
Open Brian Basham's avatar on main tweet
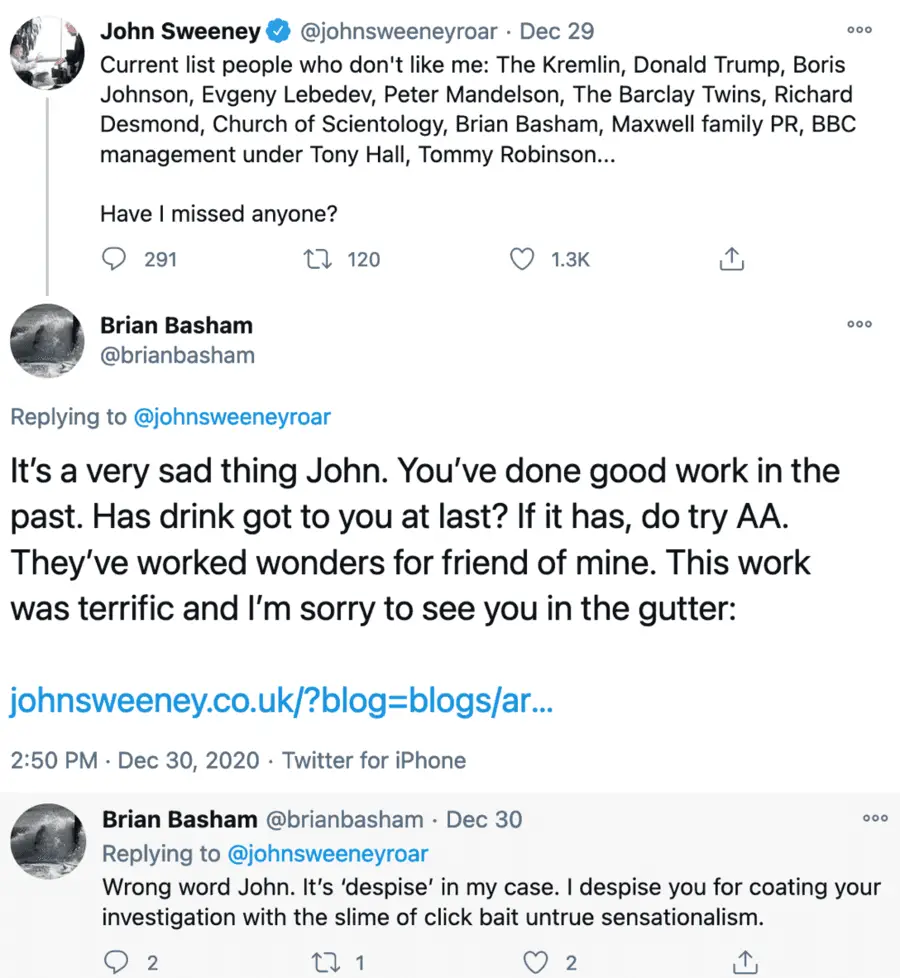pos(47,340)
